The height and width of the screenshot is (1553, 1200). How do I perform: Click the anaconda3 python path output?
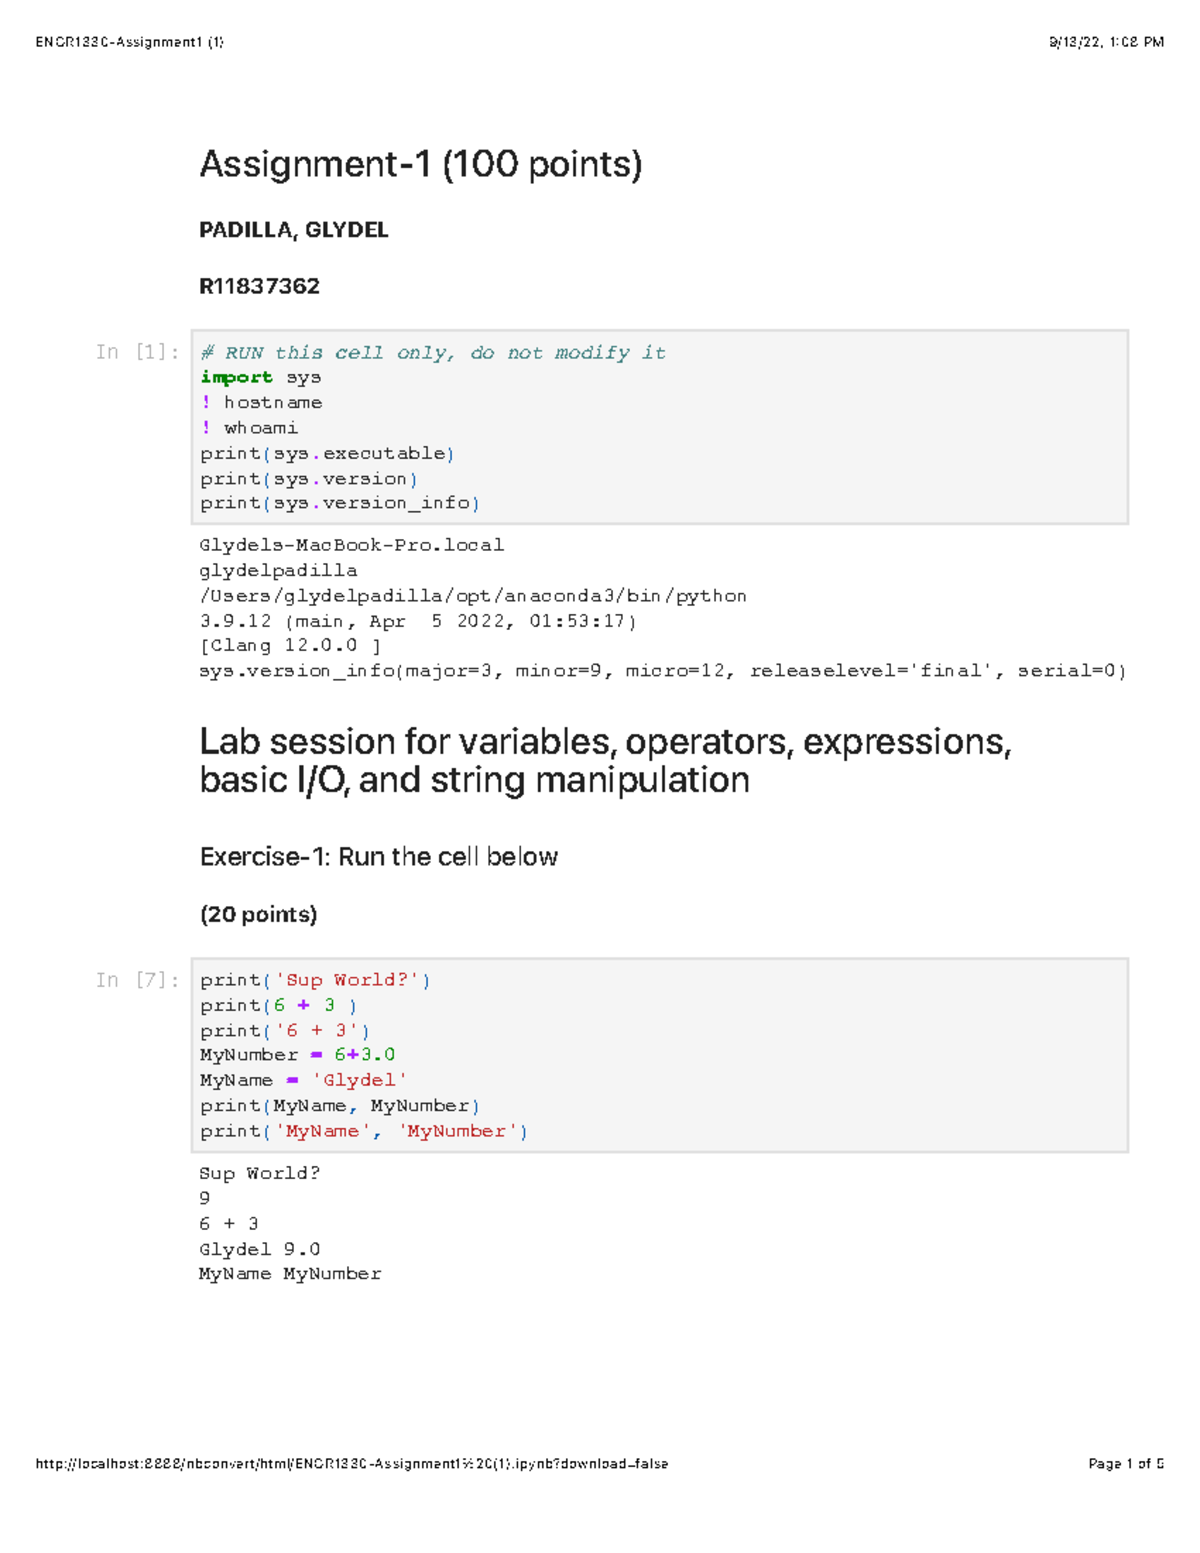(x=472, y=596)
